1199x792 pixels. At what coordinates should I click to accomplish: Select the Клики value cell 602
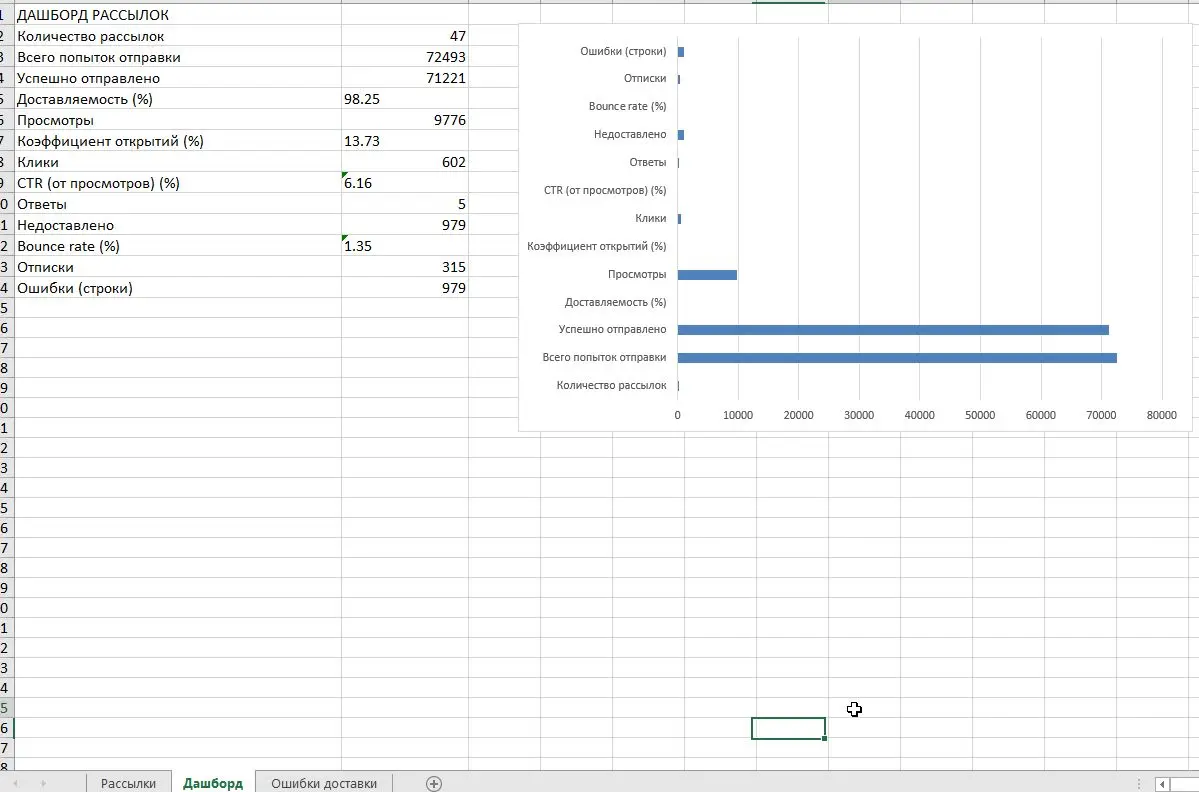coord(404,162)
